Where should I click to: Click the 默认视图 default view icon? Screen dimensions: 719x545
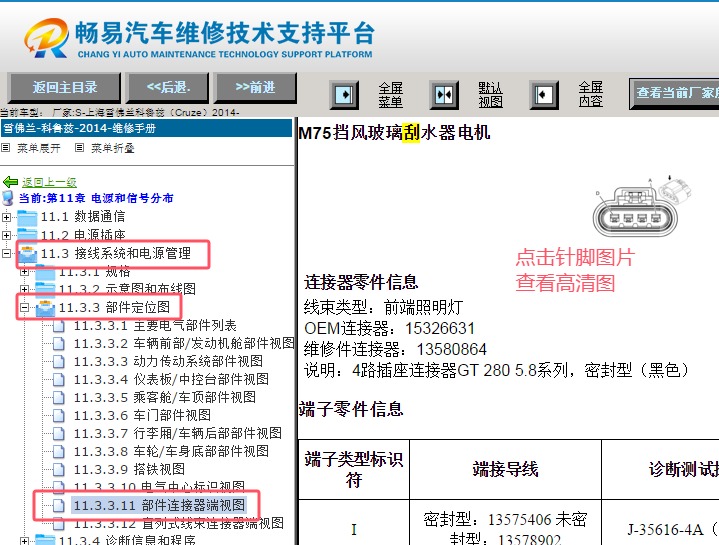click(x=444, y=95)
